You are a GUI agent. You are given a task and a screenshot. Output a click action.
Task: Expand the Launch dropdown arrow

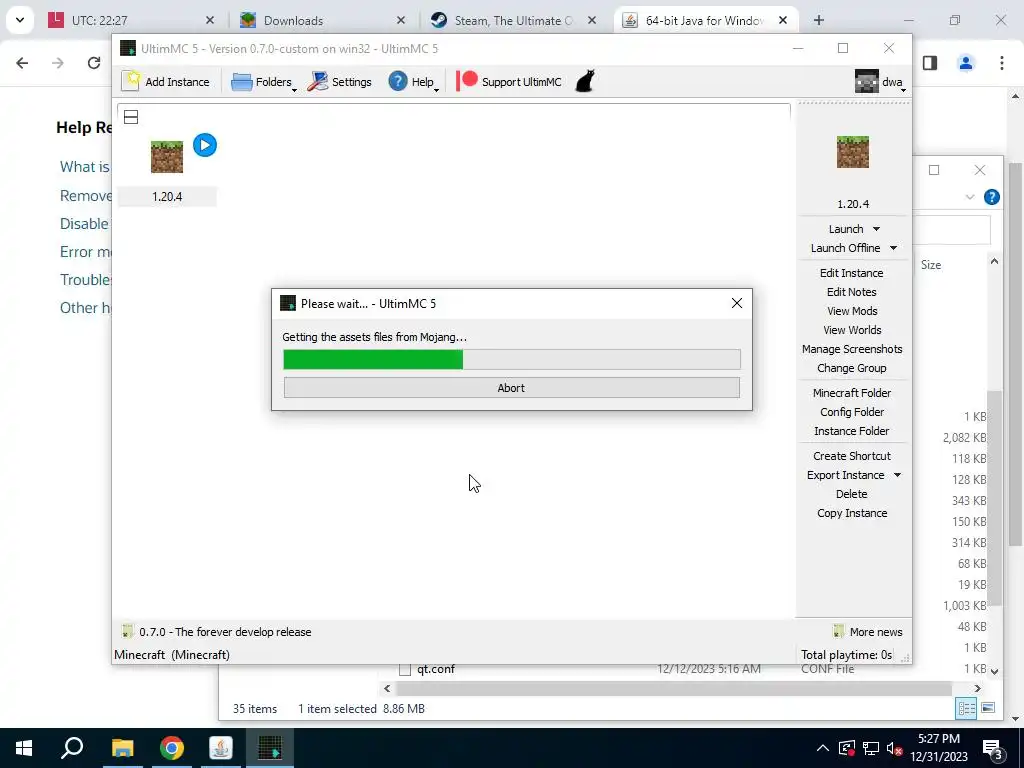876,229
